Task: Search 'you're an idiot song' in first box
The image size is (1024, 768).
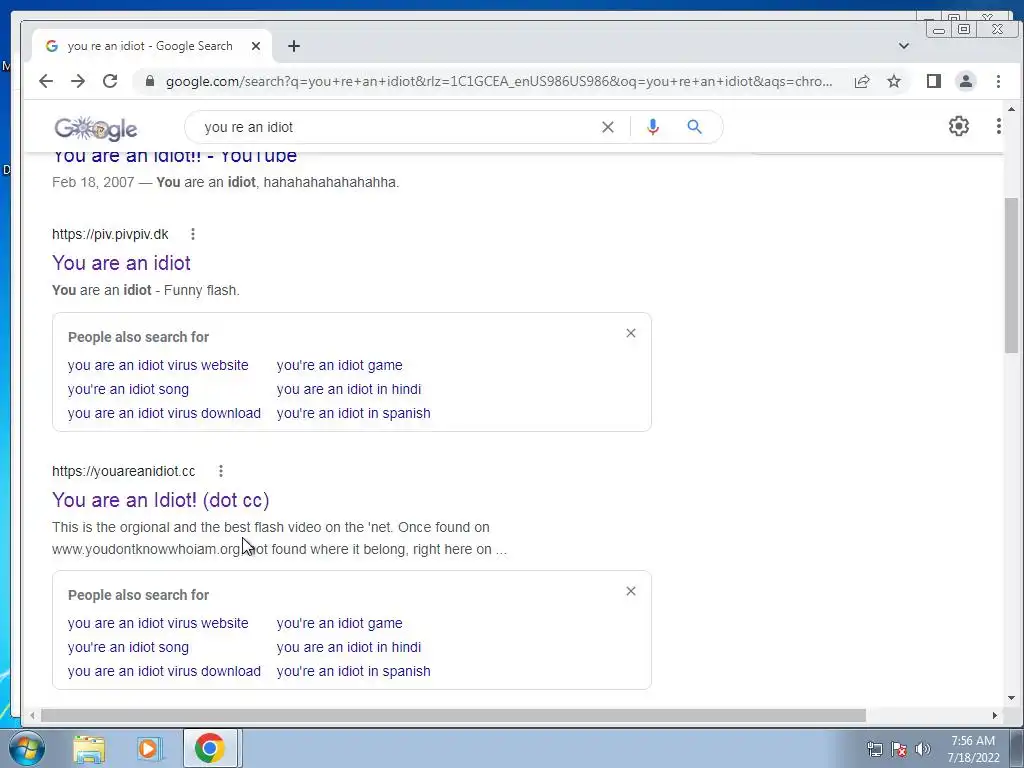Action: tap(128, 389)
